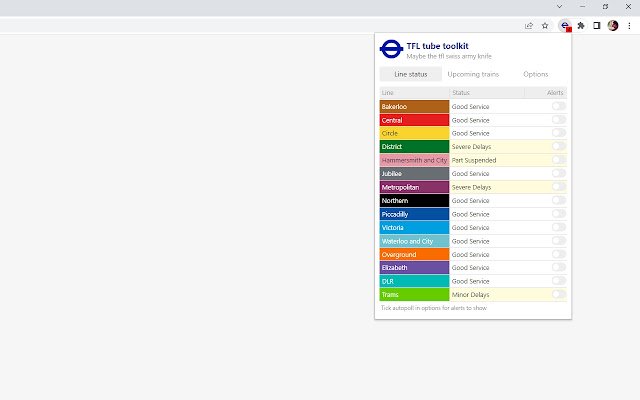
Task: Toggle alerts for Jubilee line
Action: click(x=559, y=173)
